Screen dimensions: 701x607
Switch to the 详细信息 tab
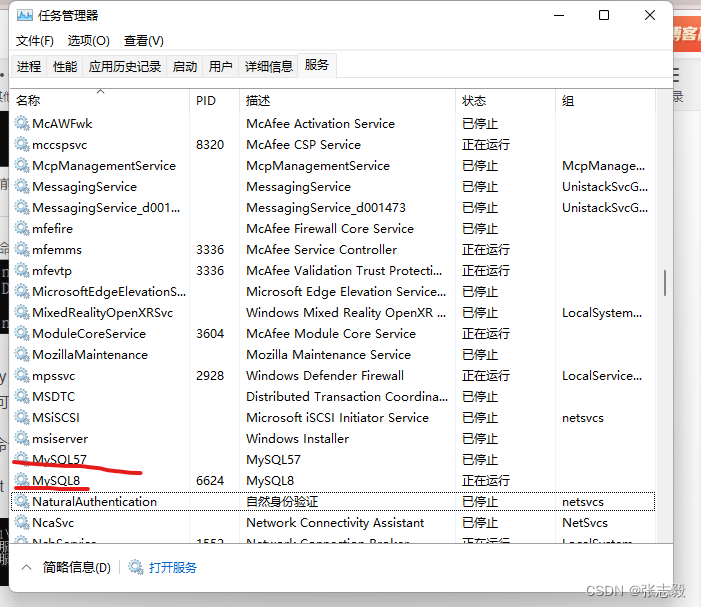[268, 67]
